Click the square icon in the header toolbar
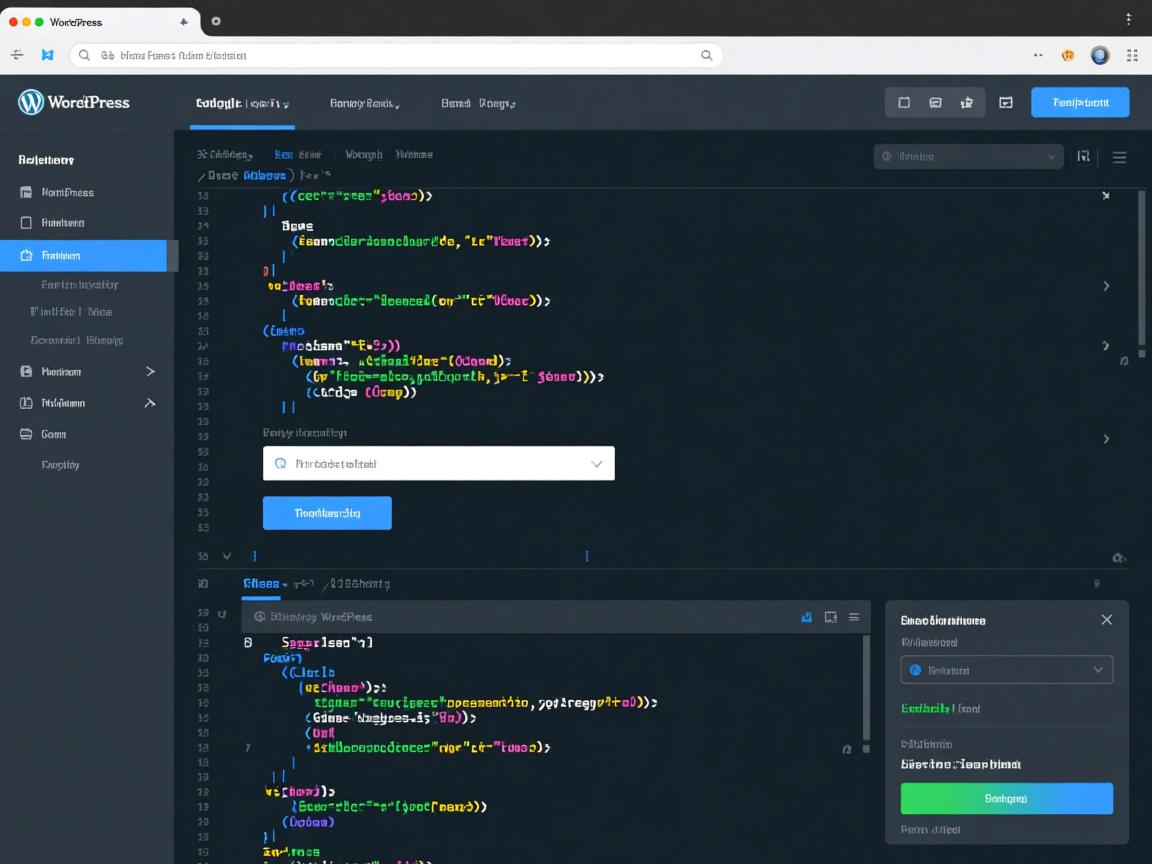This screenshot has height=864, width=1152. [x=904, y=102]
